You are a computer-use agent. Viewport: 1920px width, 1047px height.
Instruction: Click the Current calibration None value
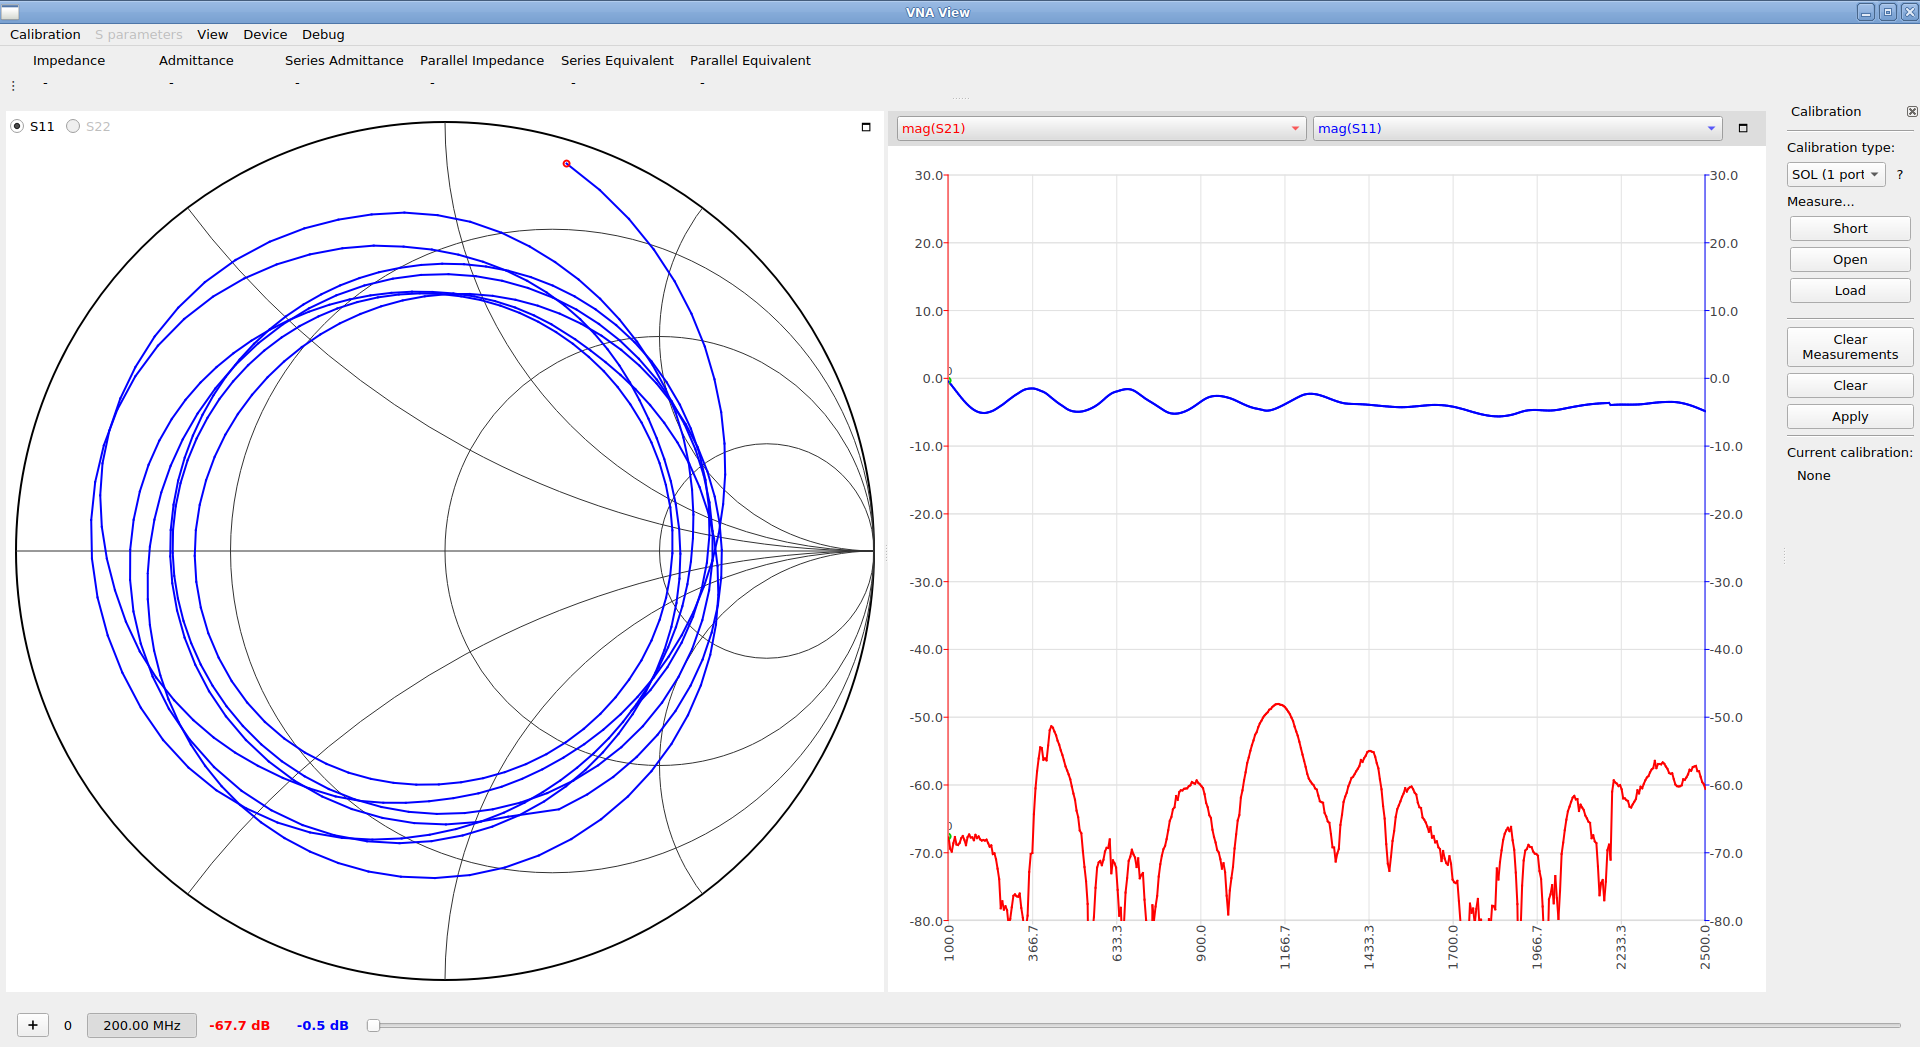[1813, 476]
